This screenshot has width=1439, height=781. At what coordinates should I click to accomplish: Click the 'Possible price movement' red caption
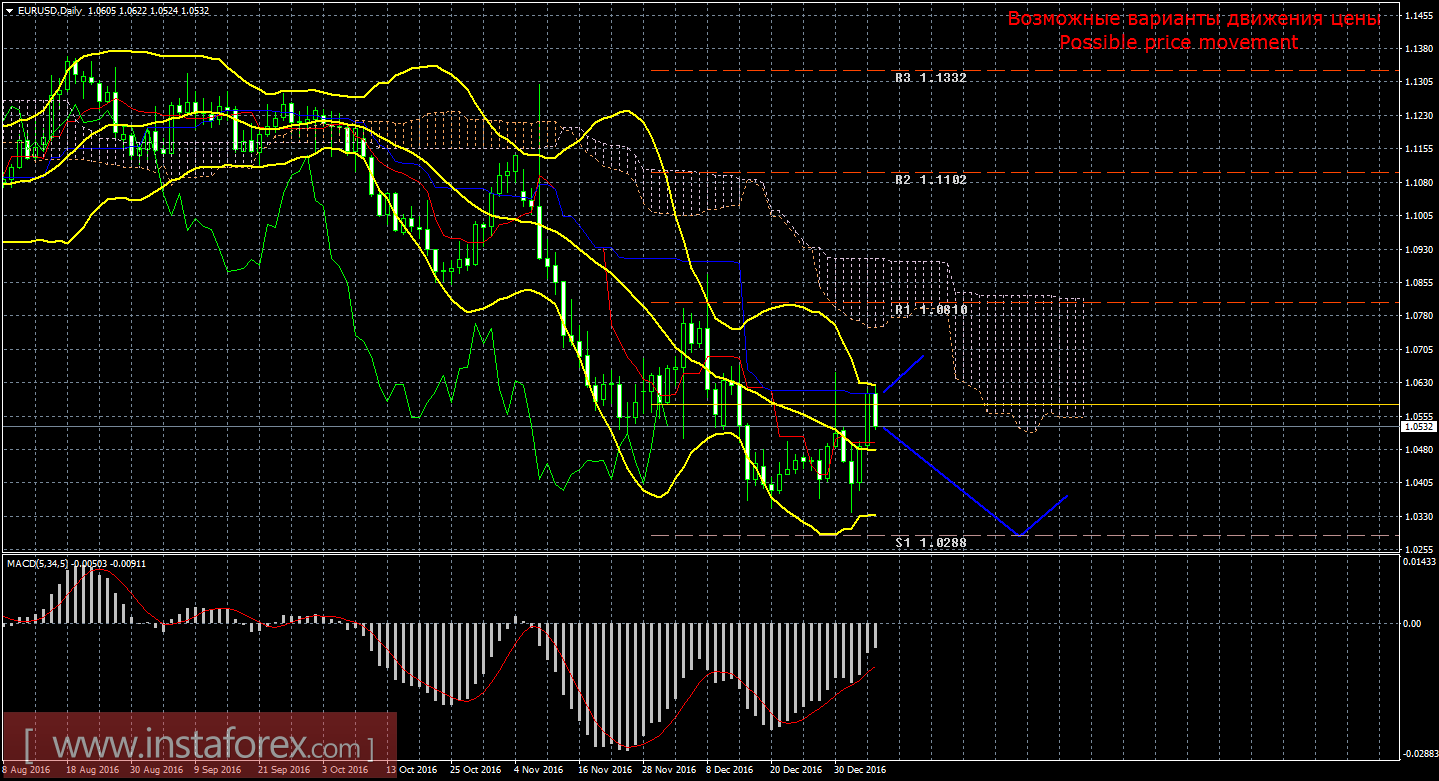click(x=1178, y=42)
